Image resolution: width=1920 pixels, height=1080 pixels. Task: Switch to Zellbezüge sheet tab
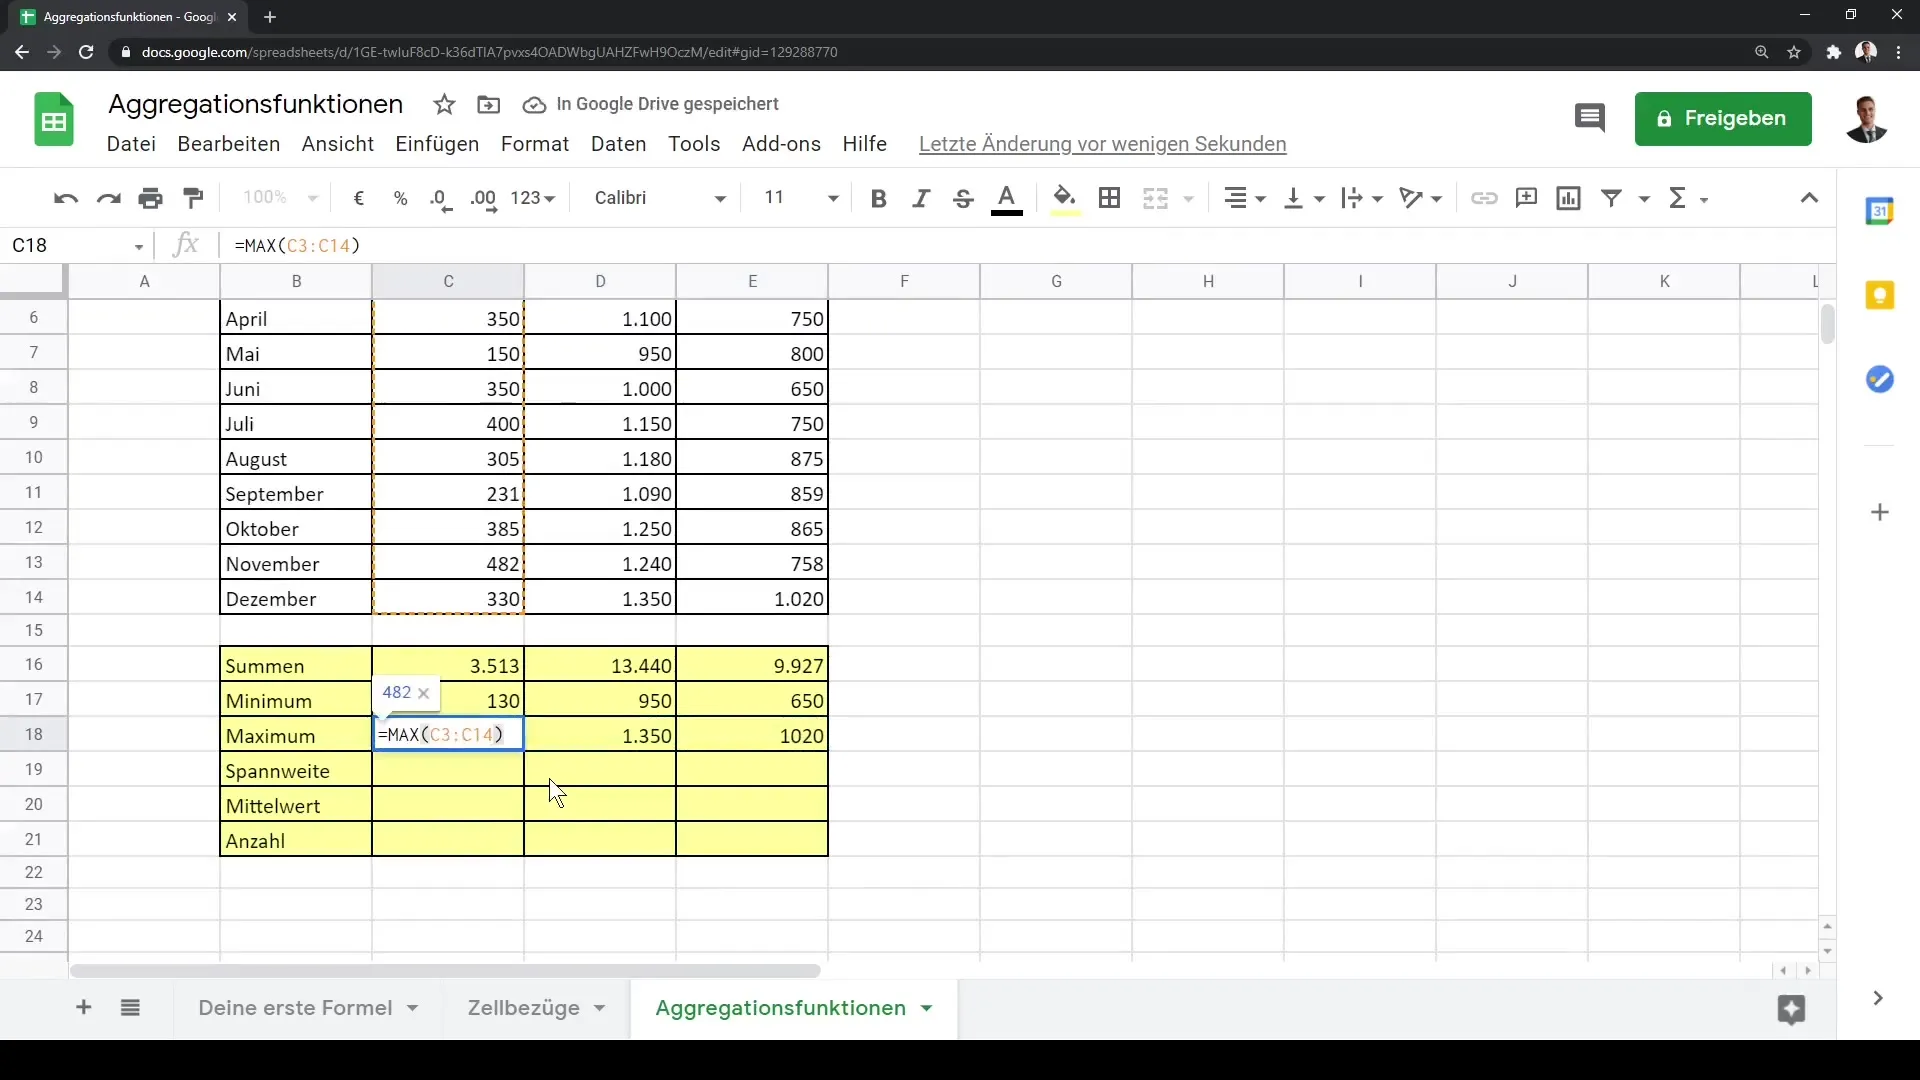tap(524, 1008)
